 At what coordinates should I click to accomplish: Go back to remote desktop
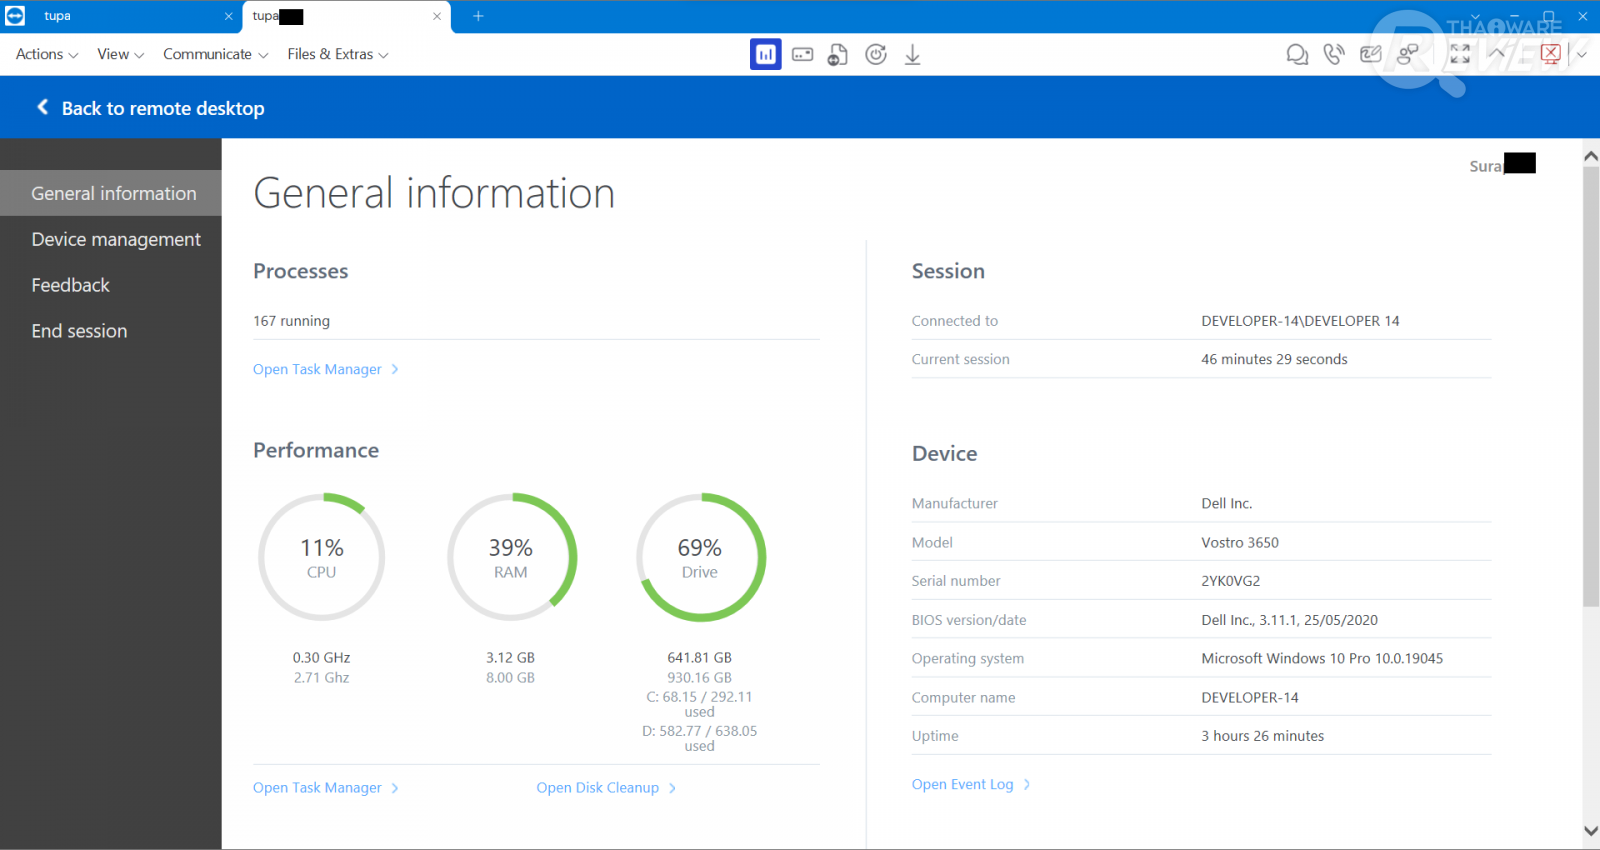click(163, 108)
